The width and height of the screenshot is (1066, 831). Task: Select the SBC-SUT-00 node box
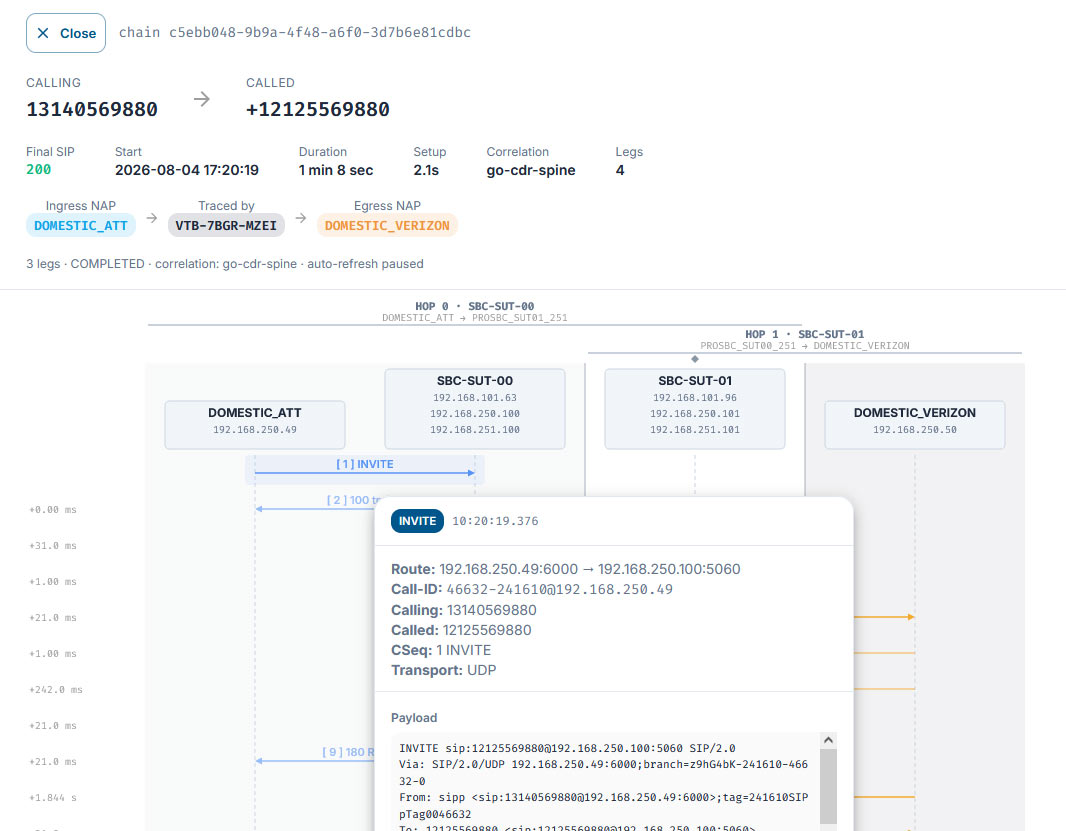tap(475, 409)
